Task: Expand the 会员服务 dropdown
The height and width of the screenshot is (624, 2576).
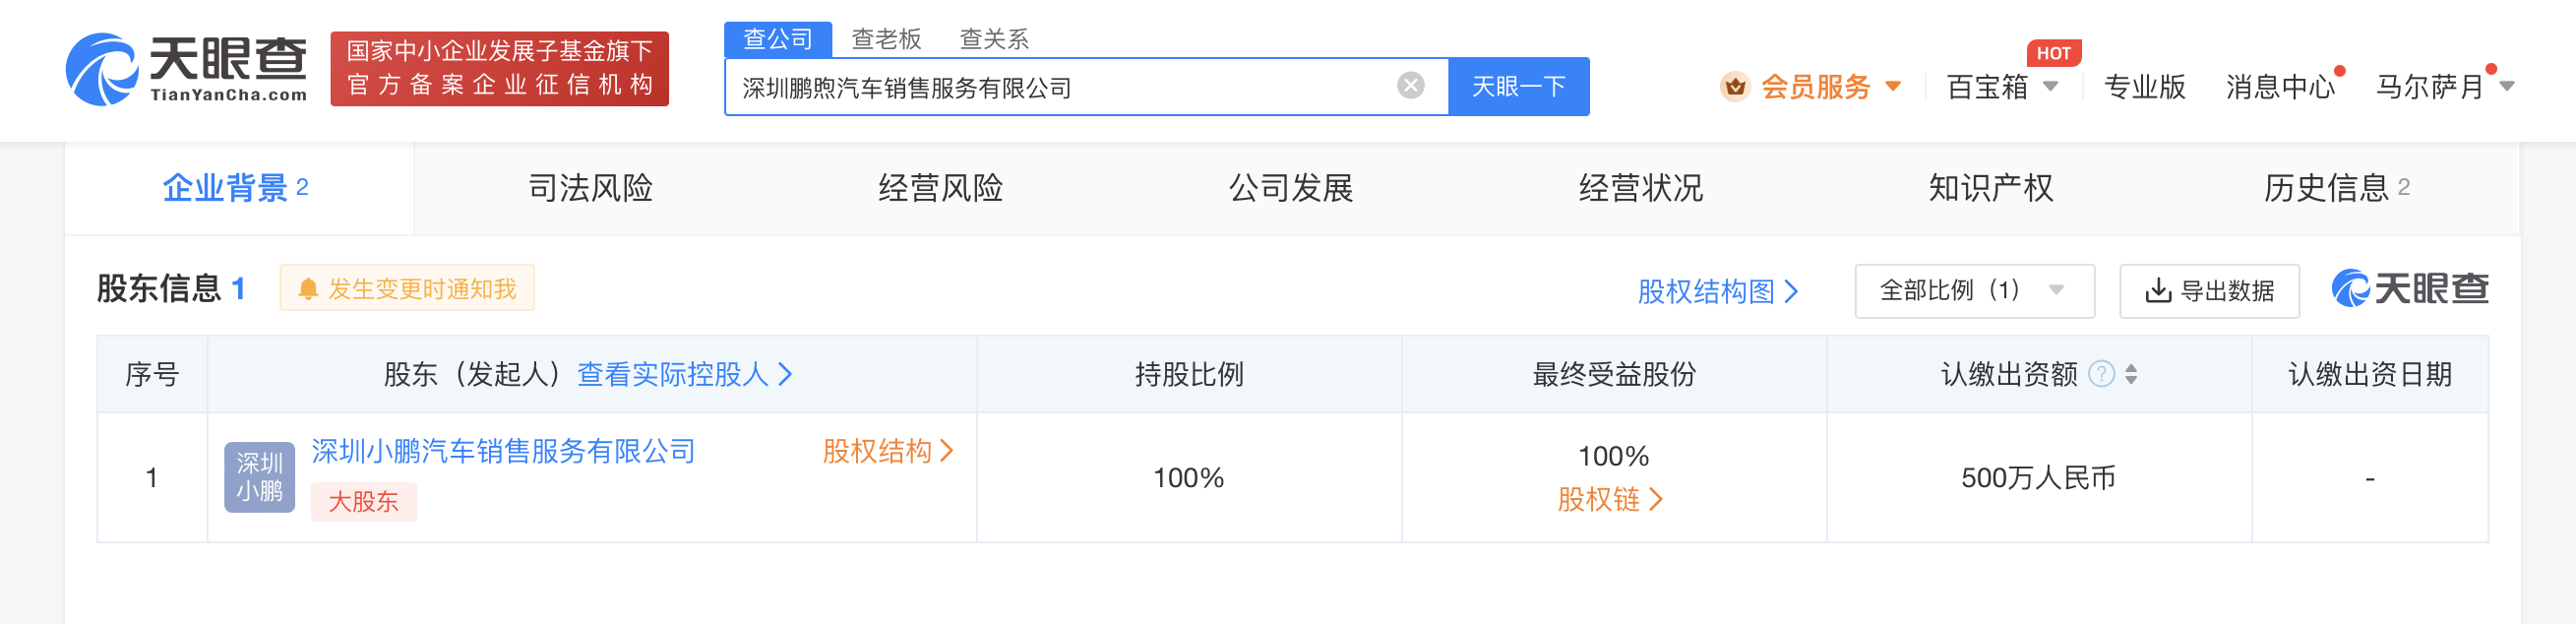Action: point(1892,87)
